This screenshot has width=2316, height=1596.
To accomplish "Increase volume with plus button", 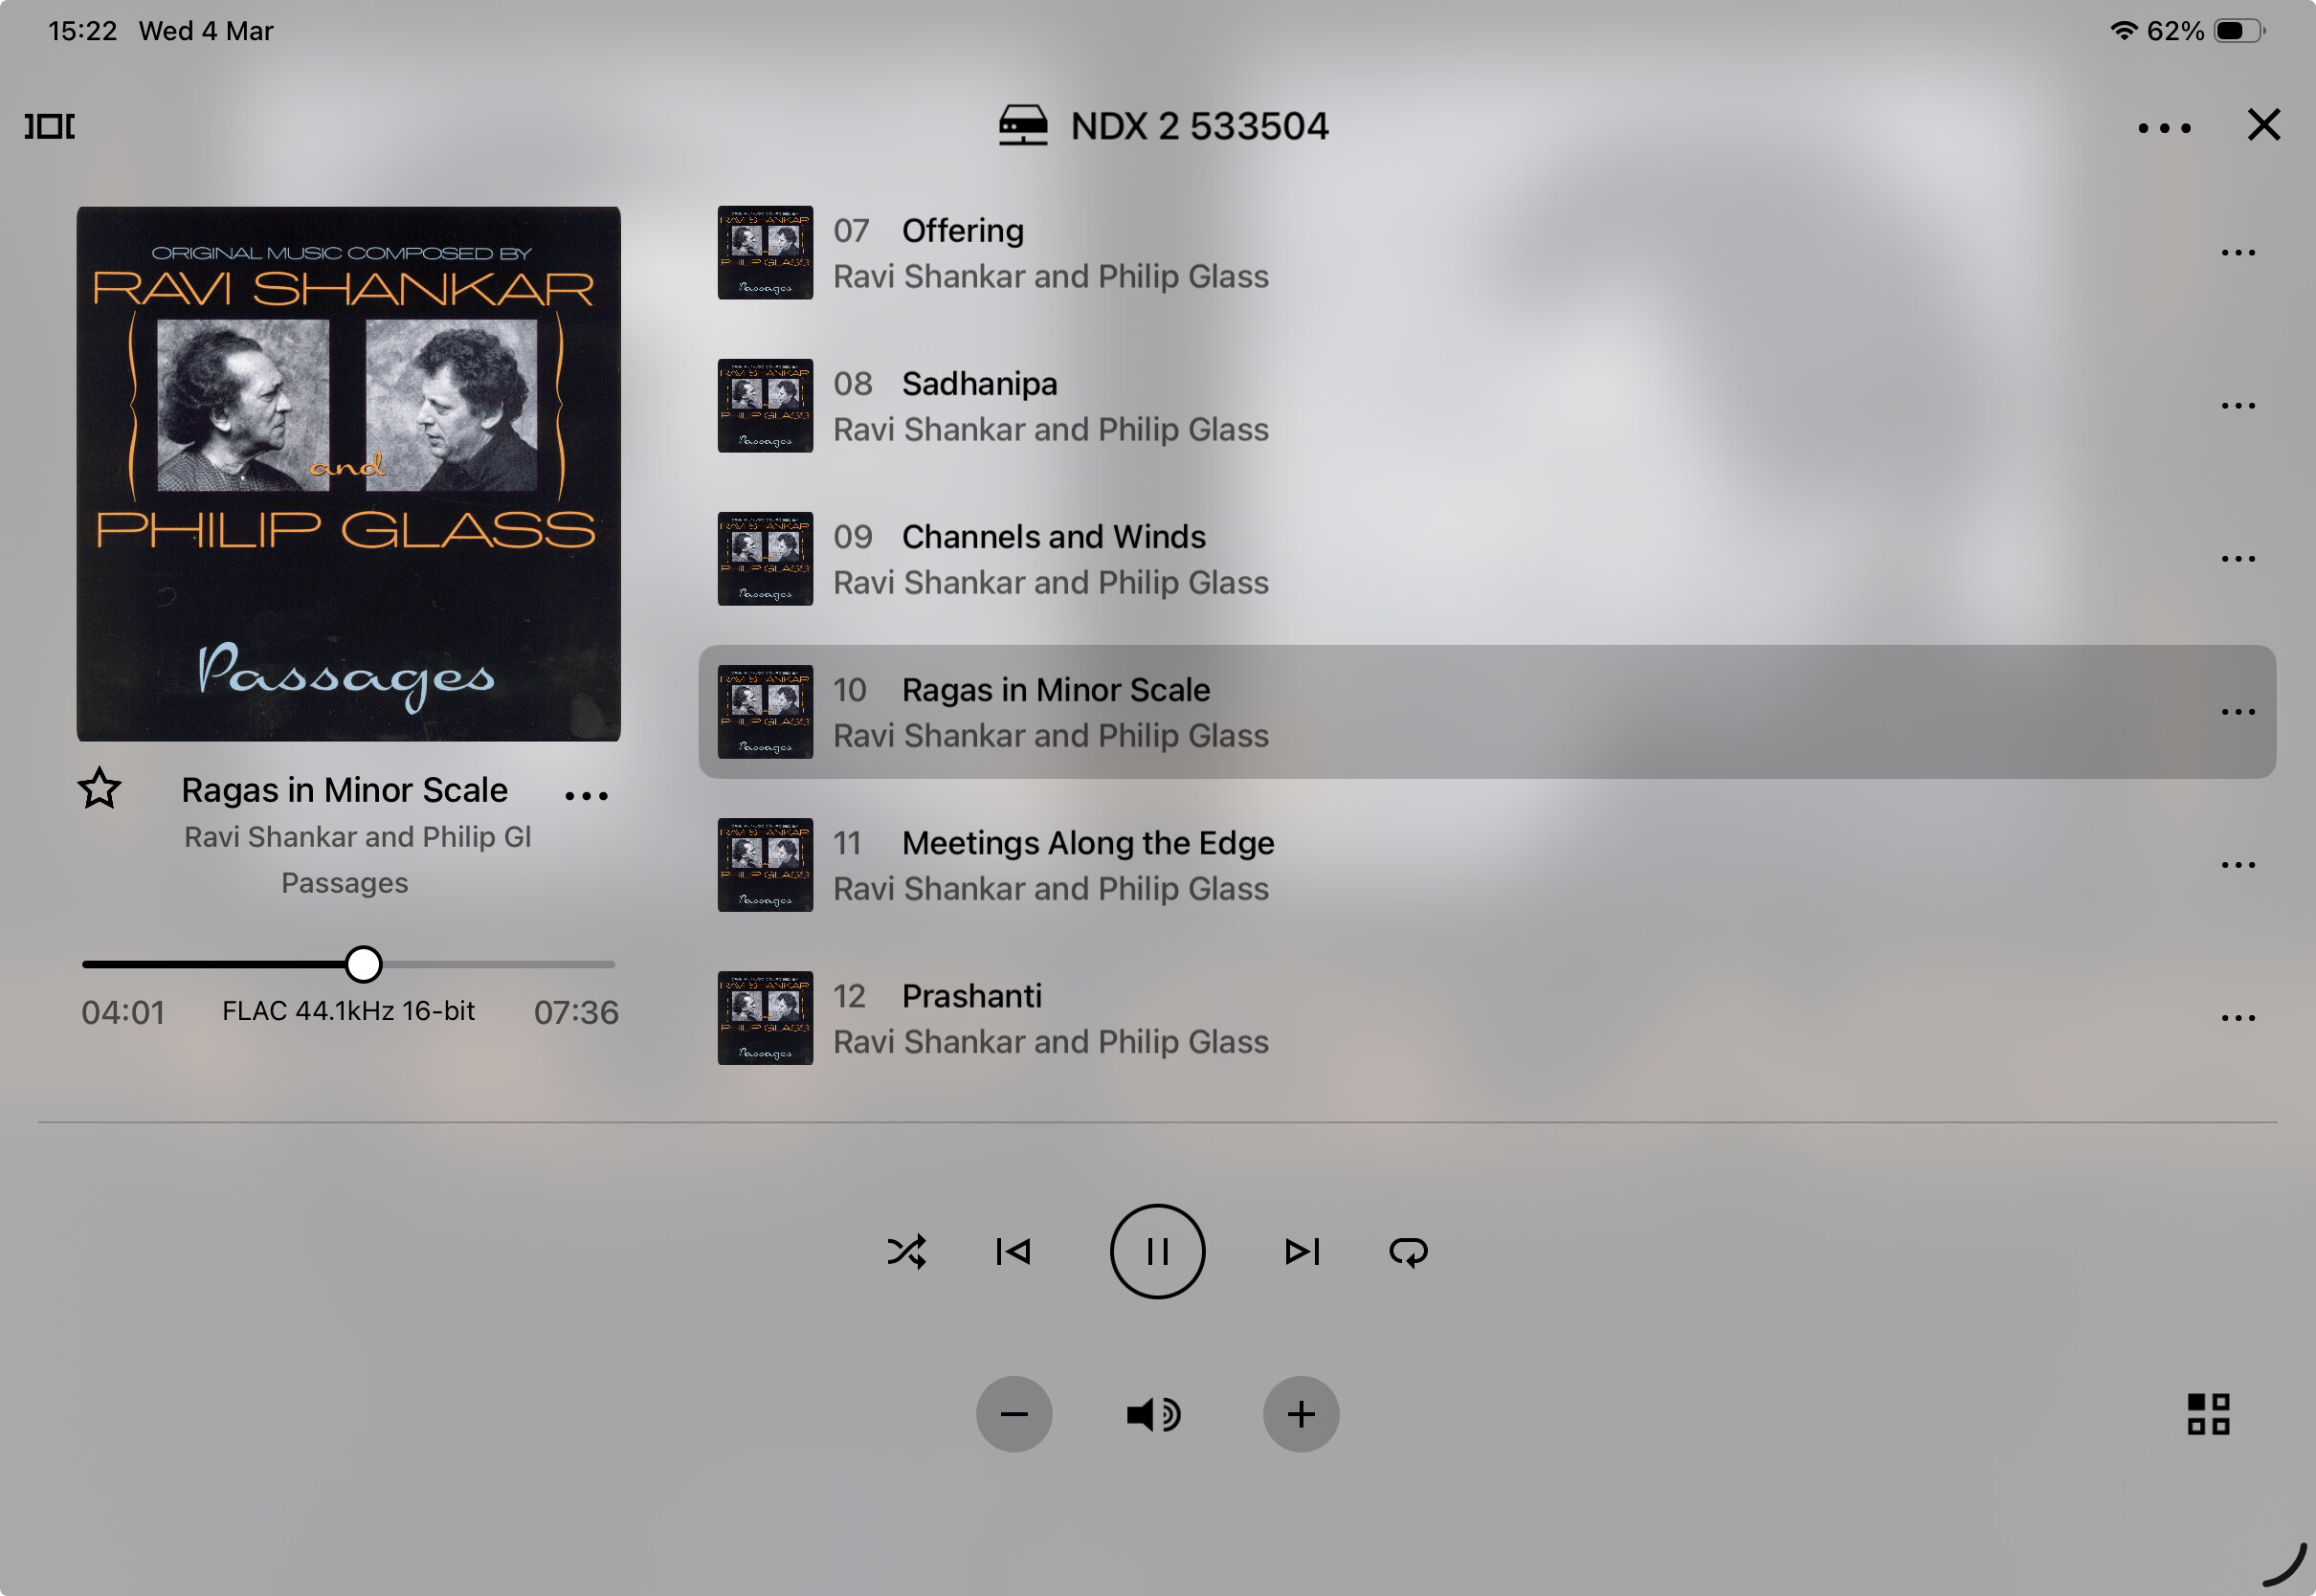I will 1301,1414.
